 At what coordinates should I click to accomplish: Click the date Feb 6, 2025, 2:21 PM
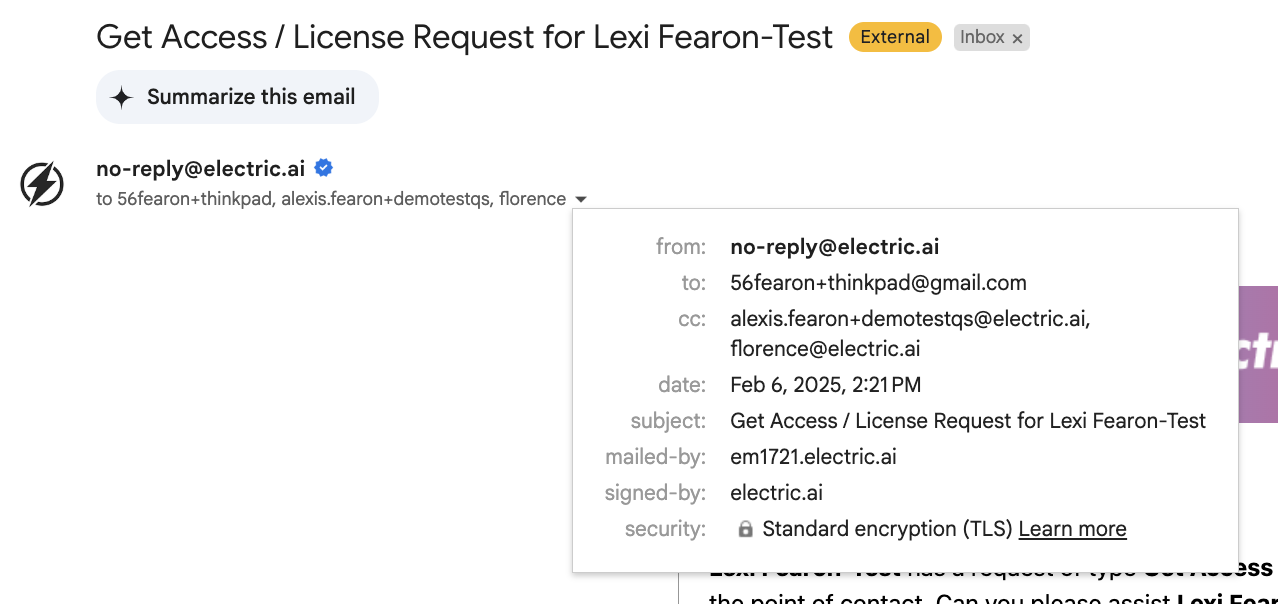[825, 385]
